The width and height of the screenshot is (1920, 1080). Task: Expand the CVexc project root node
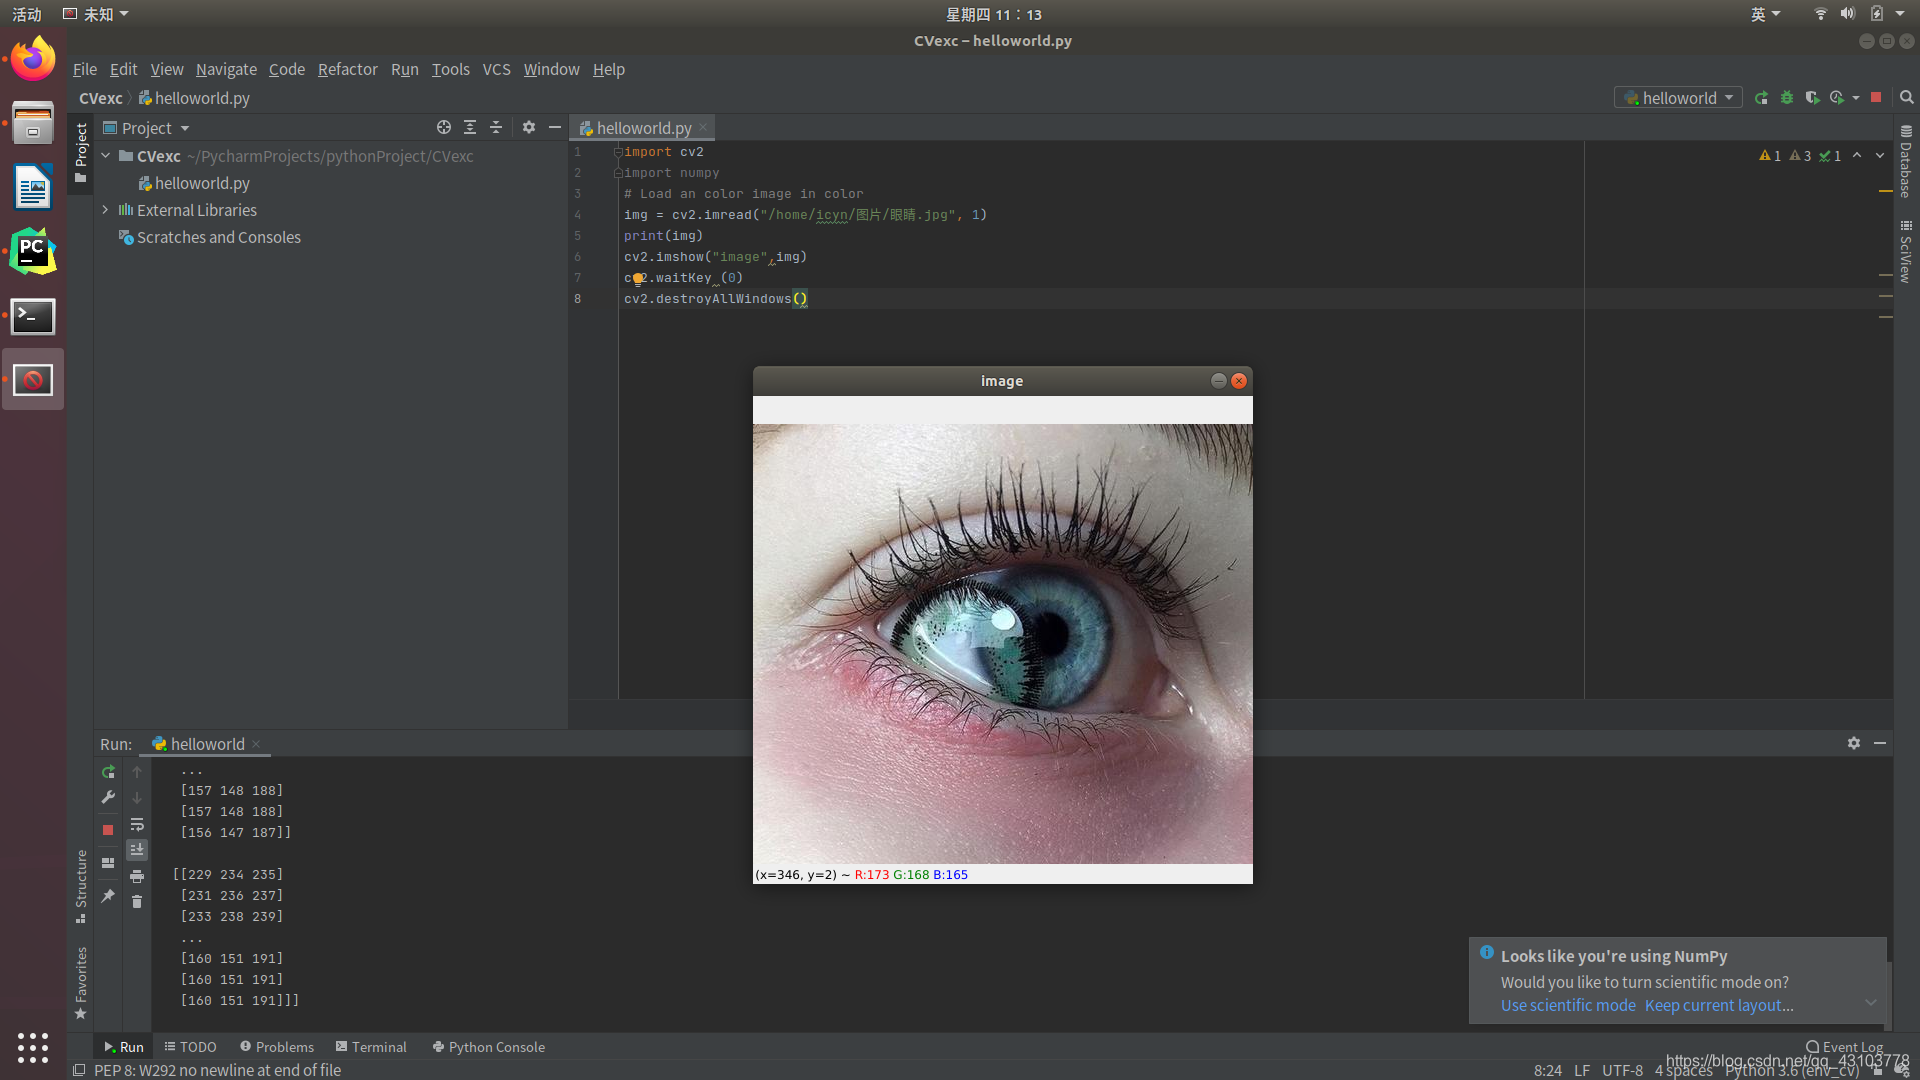107,156
